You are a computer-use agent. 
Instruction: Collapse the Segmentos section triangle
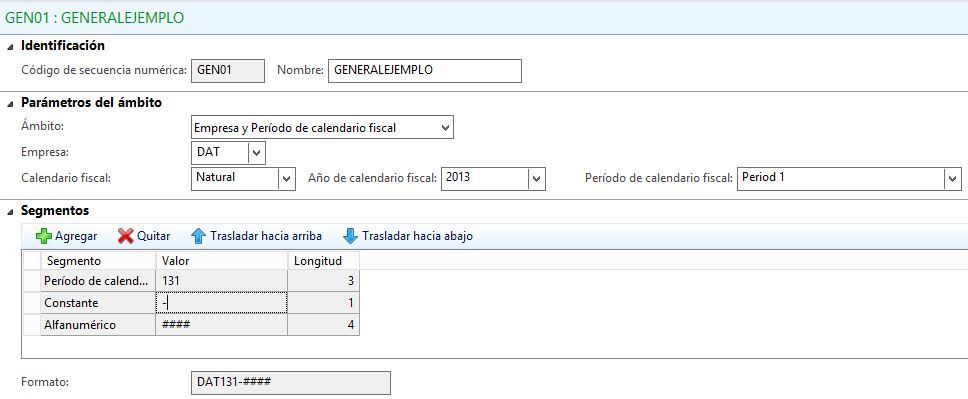click(x=10, y=212)
